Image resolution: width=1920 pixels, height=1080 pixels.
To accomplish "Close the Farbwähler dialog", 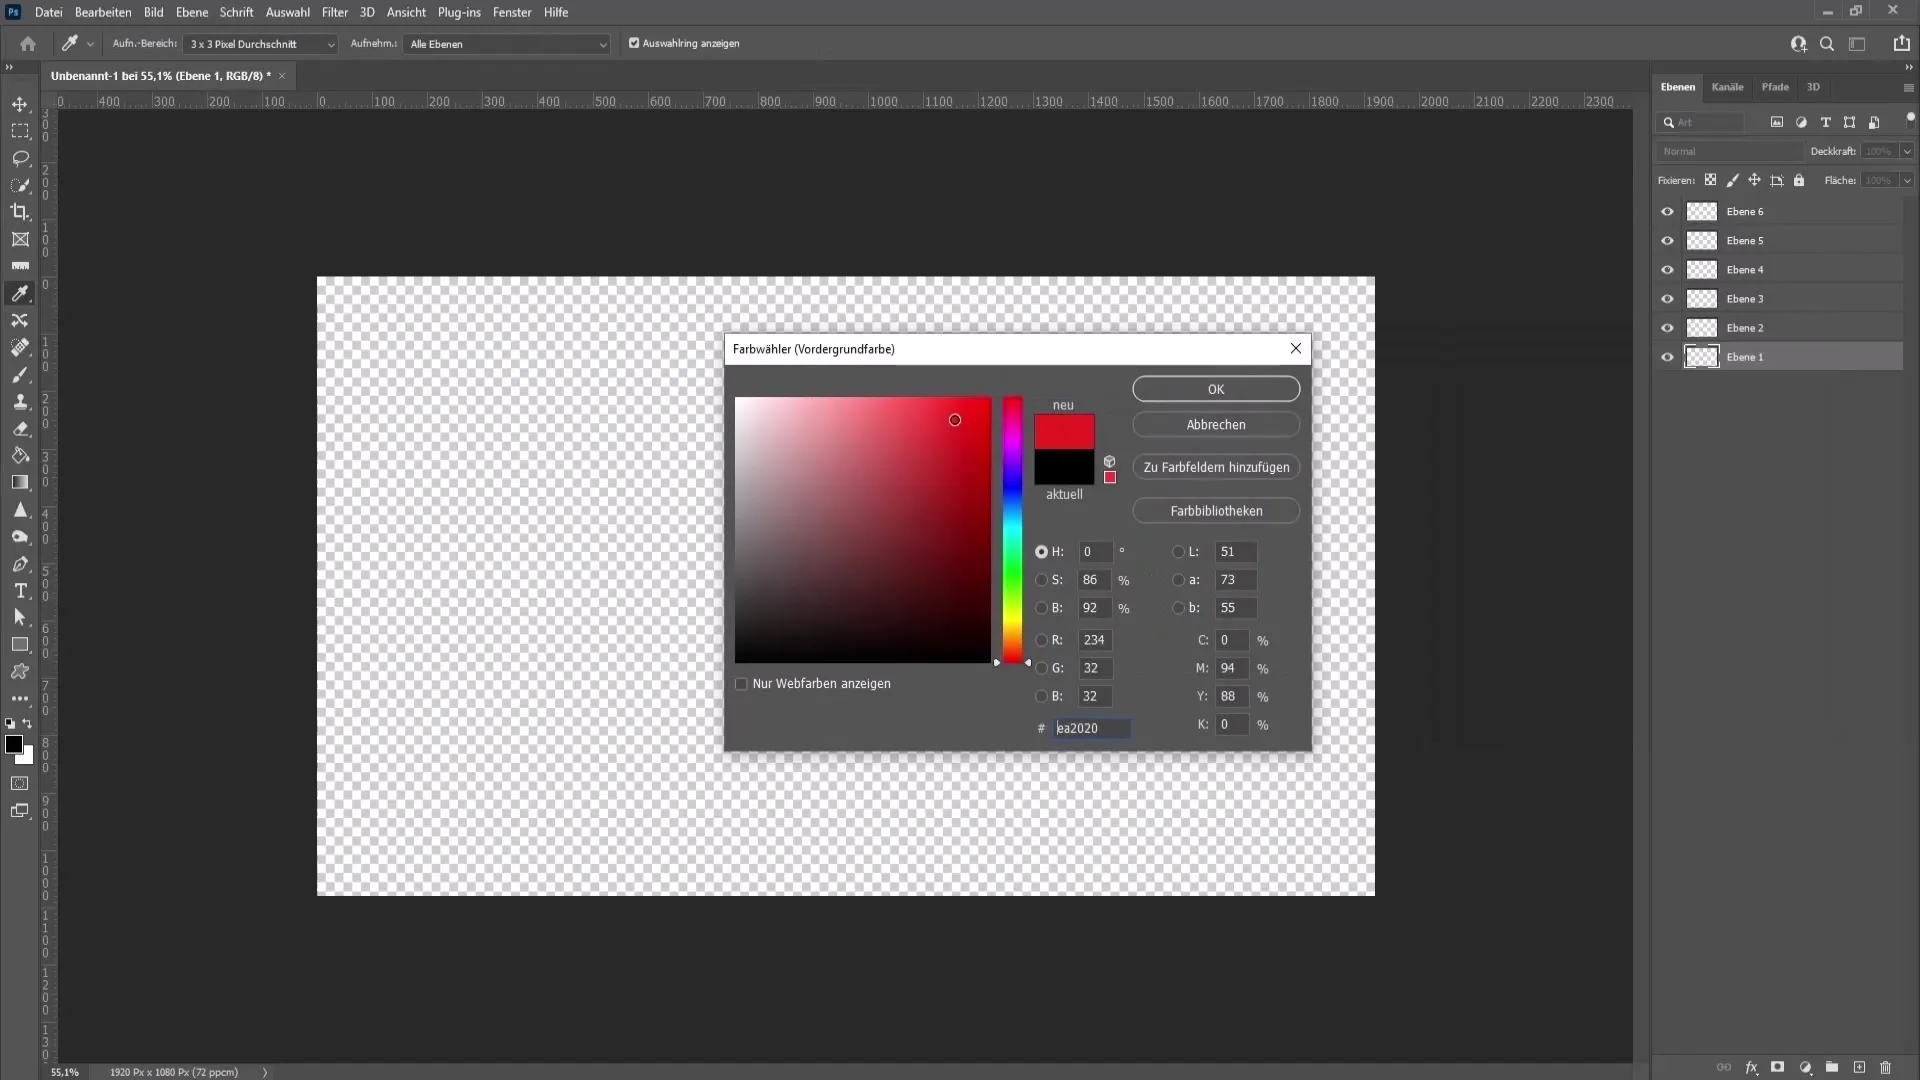I will point(1296,348).
